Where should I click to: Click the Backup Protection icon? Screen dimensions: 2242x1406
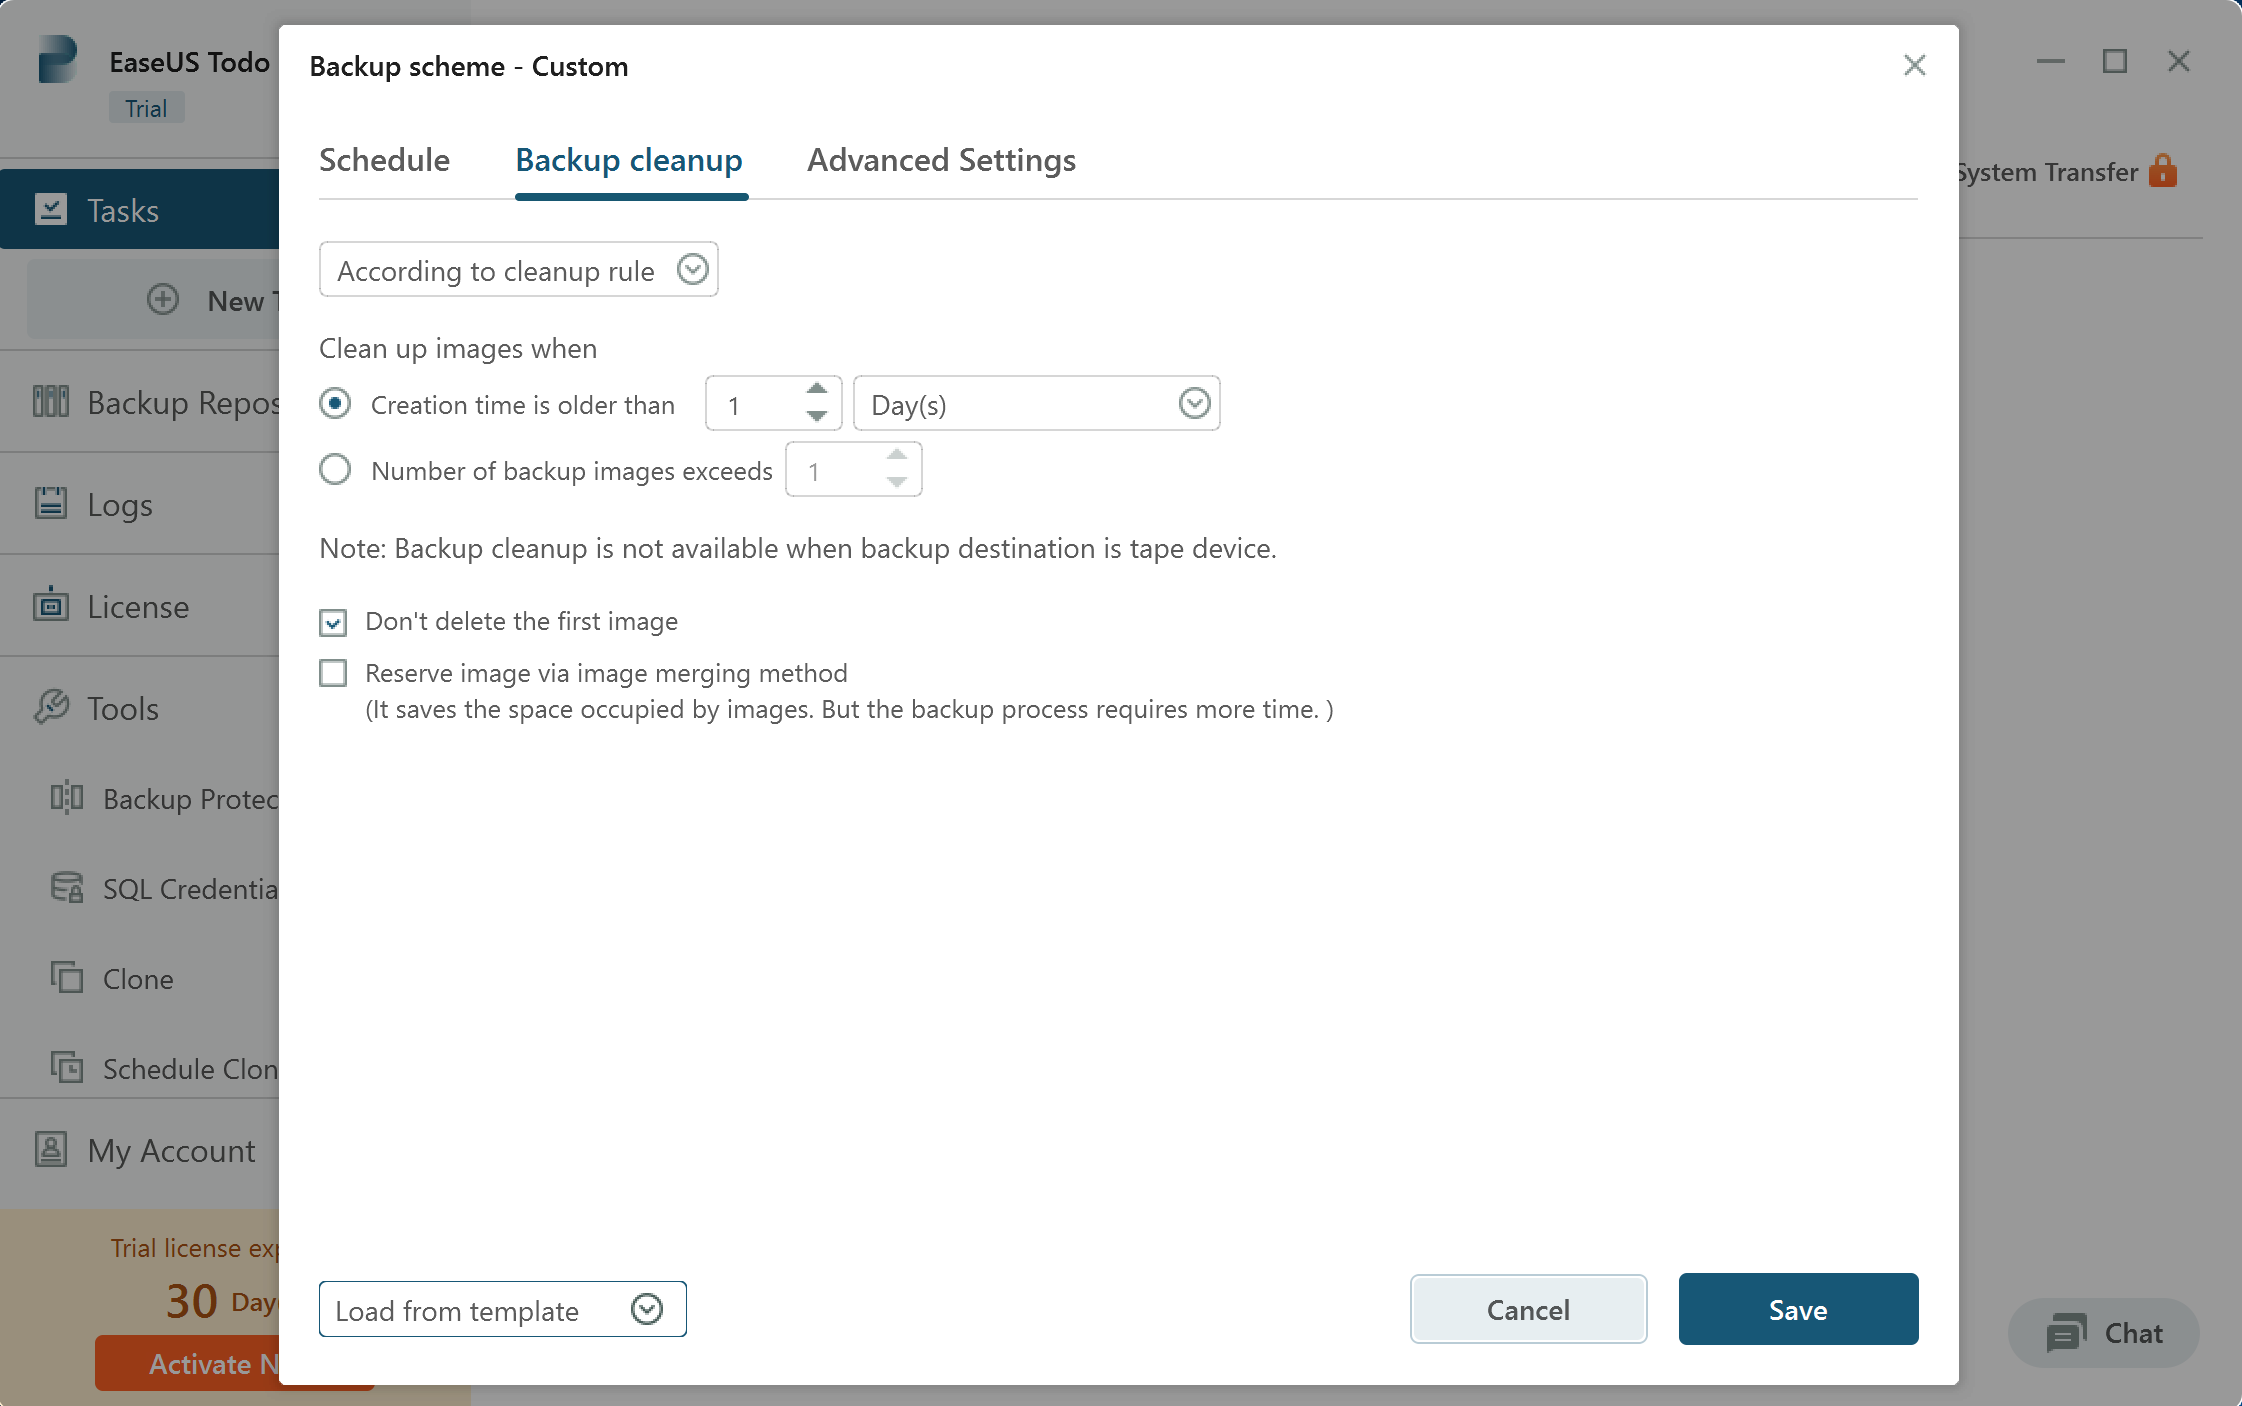point(67,797)
